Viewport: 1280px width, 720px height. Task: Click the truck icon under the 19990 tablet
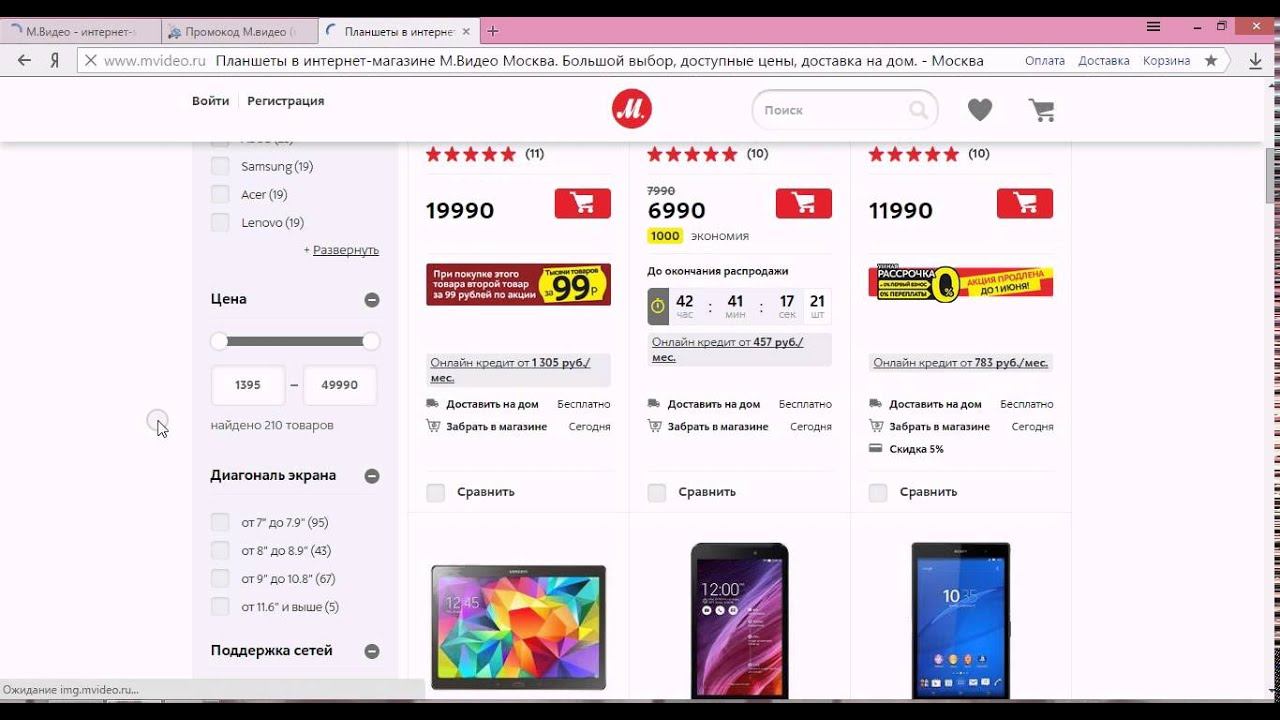point(432,404)
